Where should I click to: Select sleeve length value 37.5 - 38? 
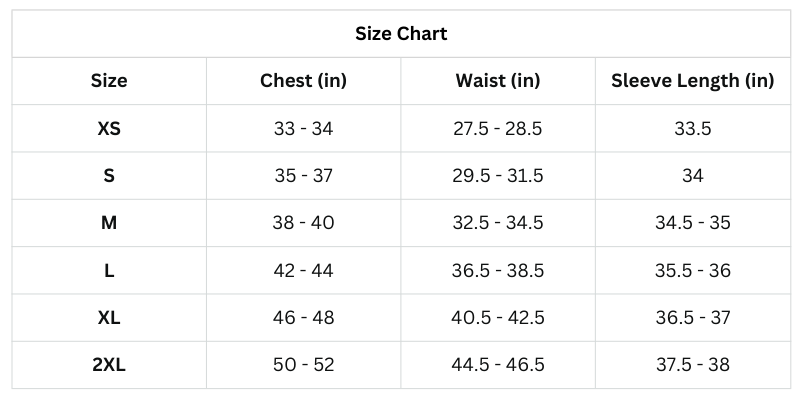(692, 365)
